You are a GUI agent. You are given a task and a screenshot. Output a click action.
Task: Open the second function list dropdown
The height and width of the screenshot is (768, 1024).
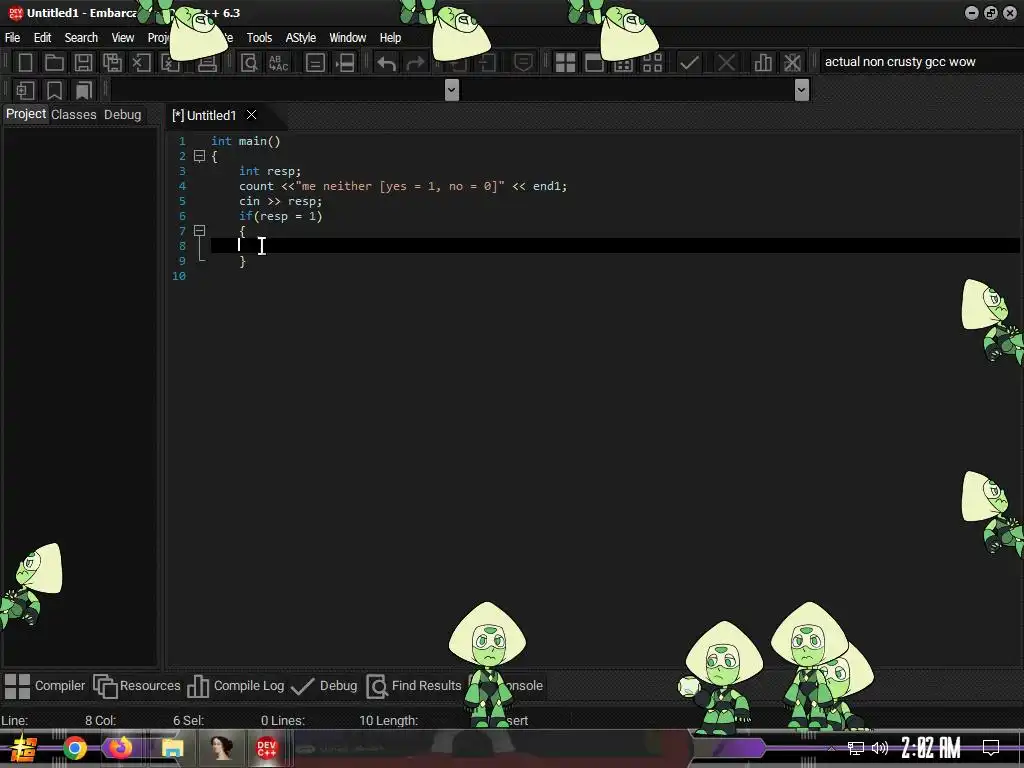802,89
